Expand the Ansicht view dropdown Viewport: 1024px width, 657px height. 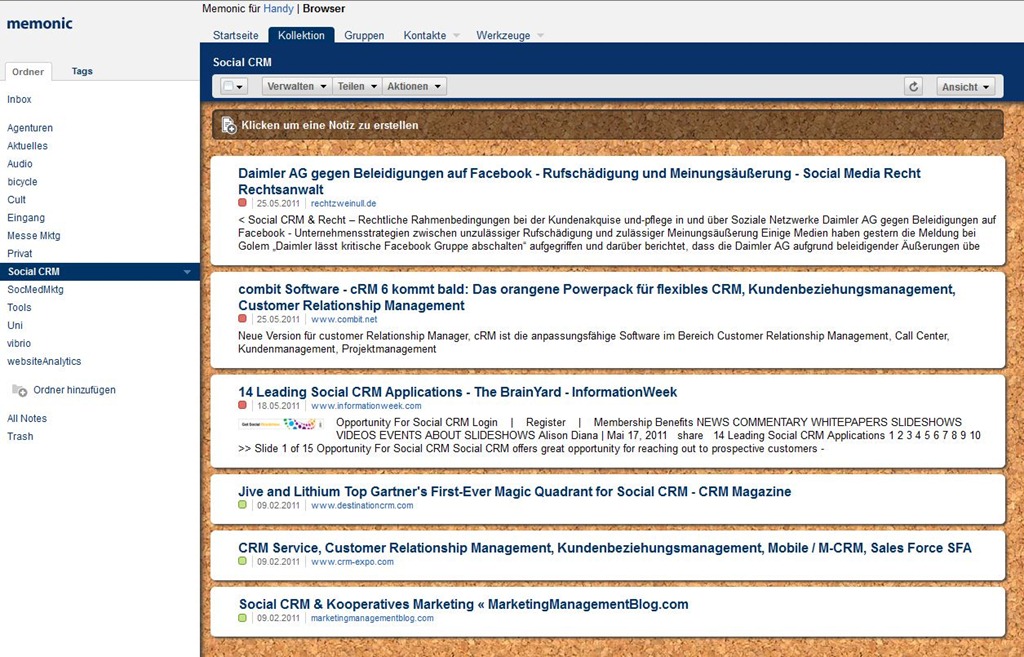(965, 87)
